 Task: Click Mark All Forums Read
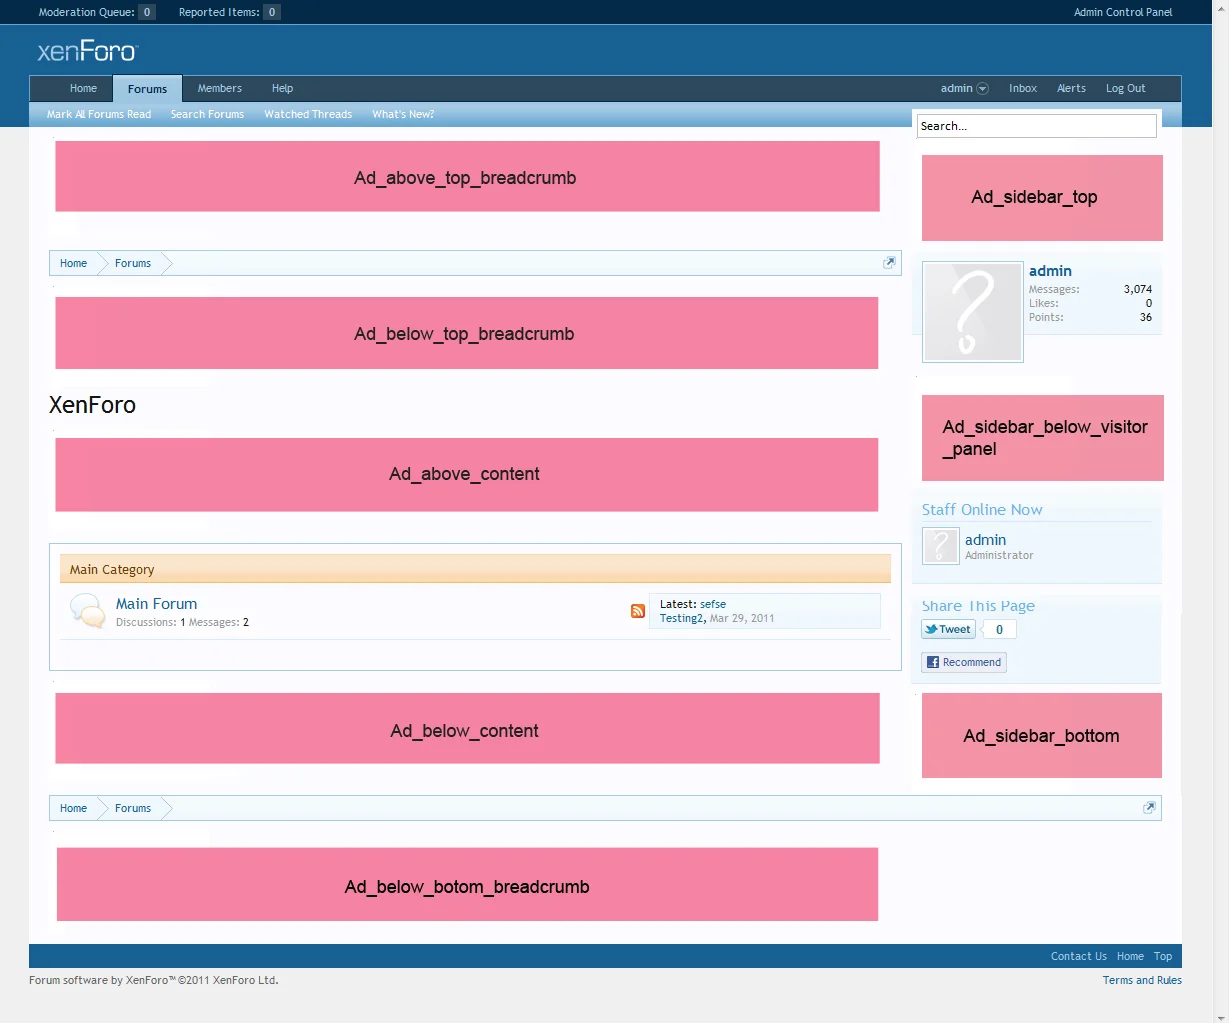click(x=99, y=114)
